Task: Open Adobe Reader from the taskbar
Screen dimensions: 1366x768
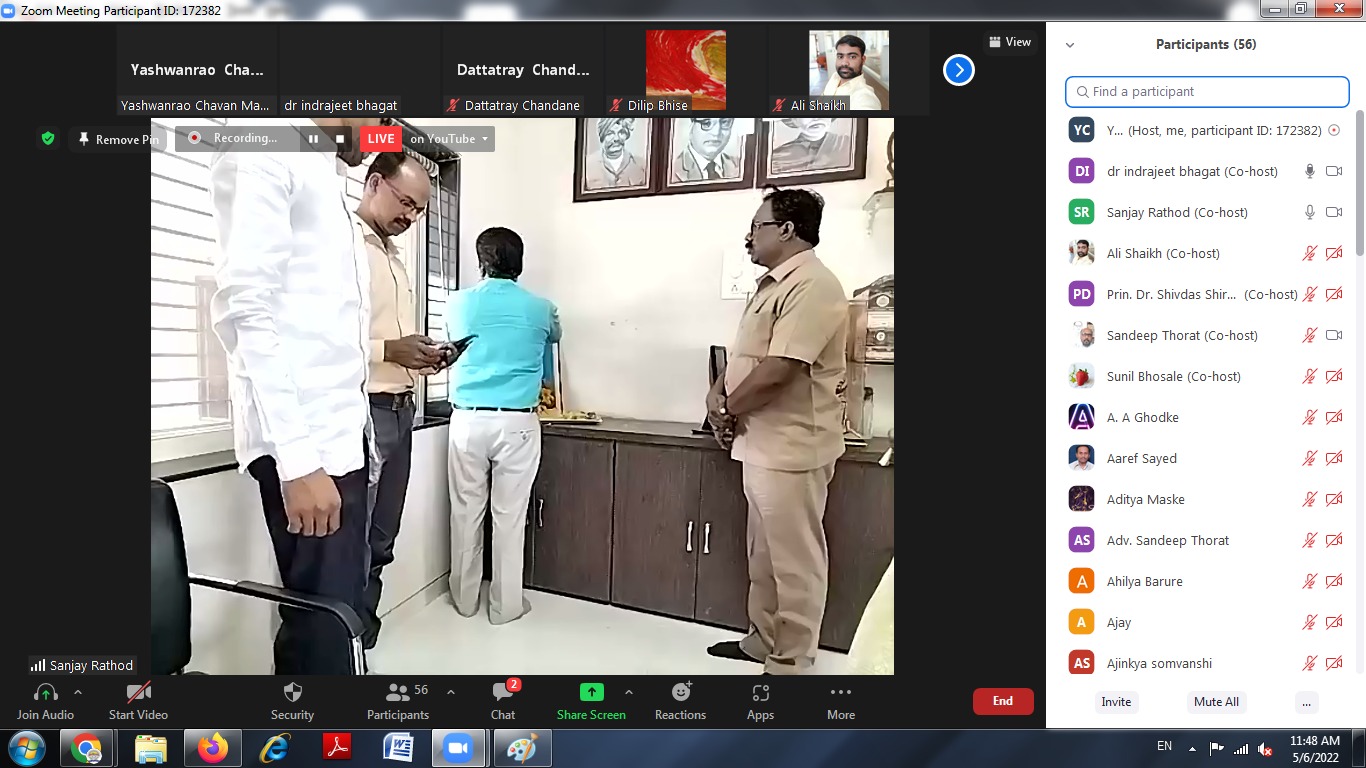Action: point(336,748)
